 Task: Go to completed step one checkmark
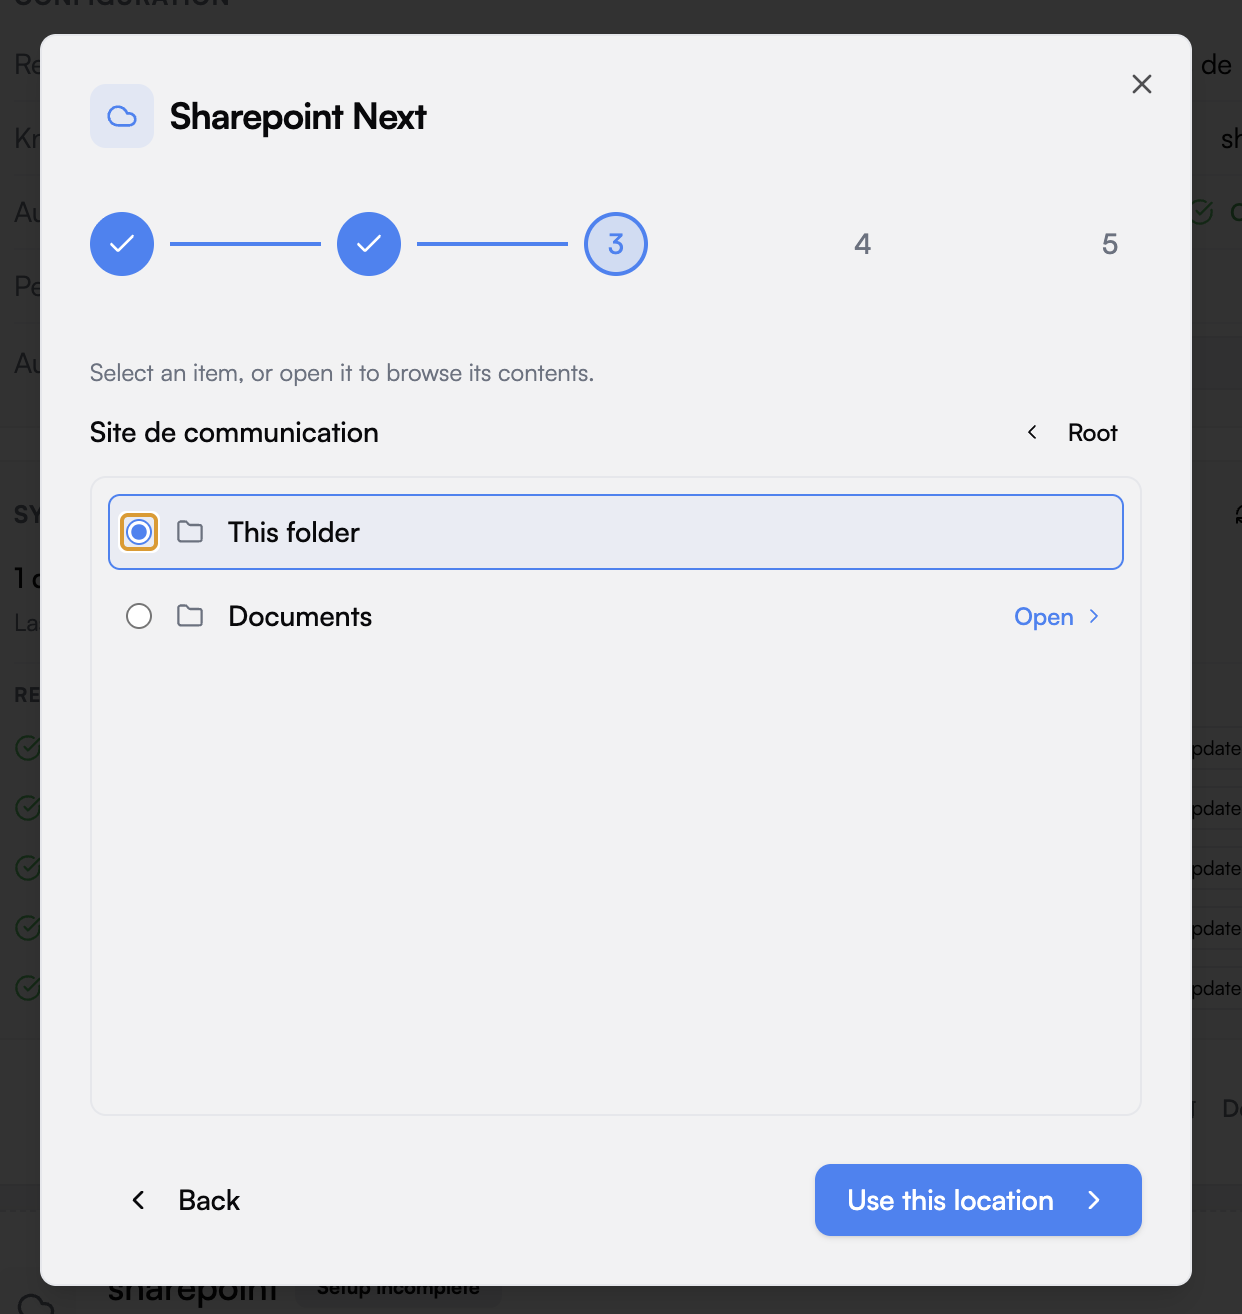click(122, 244)
